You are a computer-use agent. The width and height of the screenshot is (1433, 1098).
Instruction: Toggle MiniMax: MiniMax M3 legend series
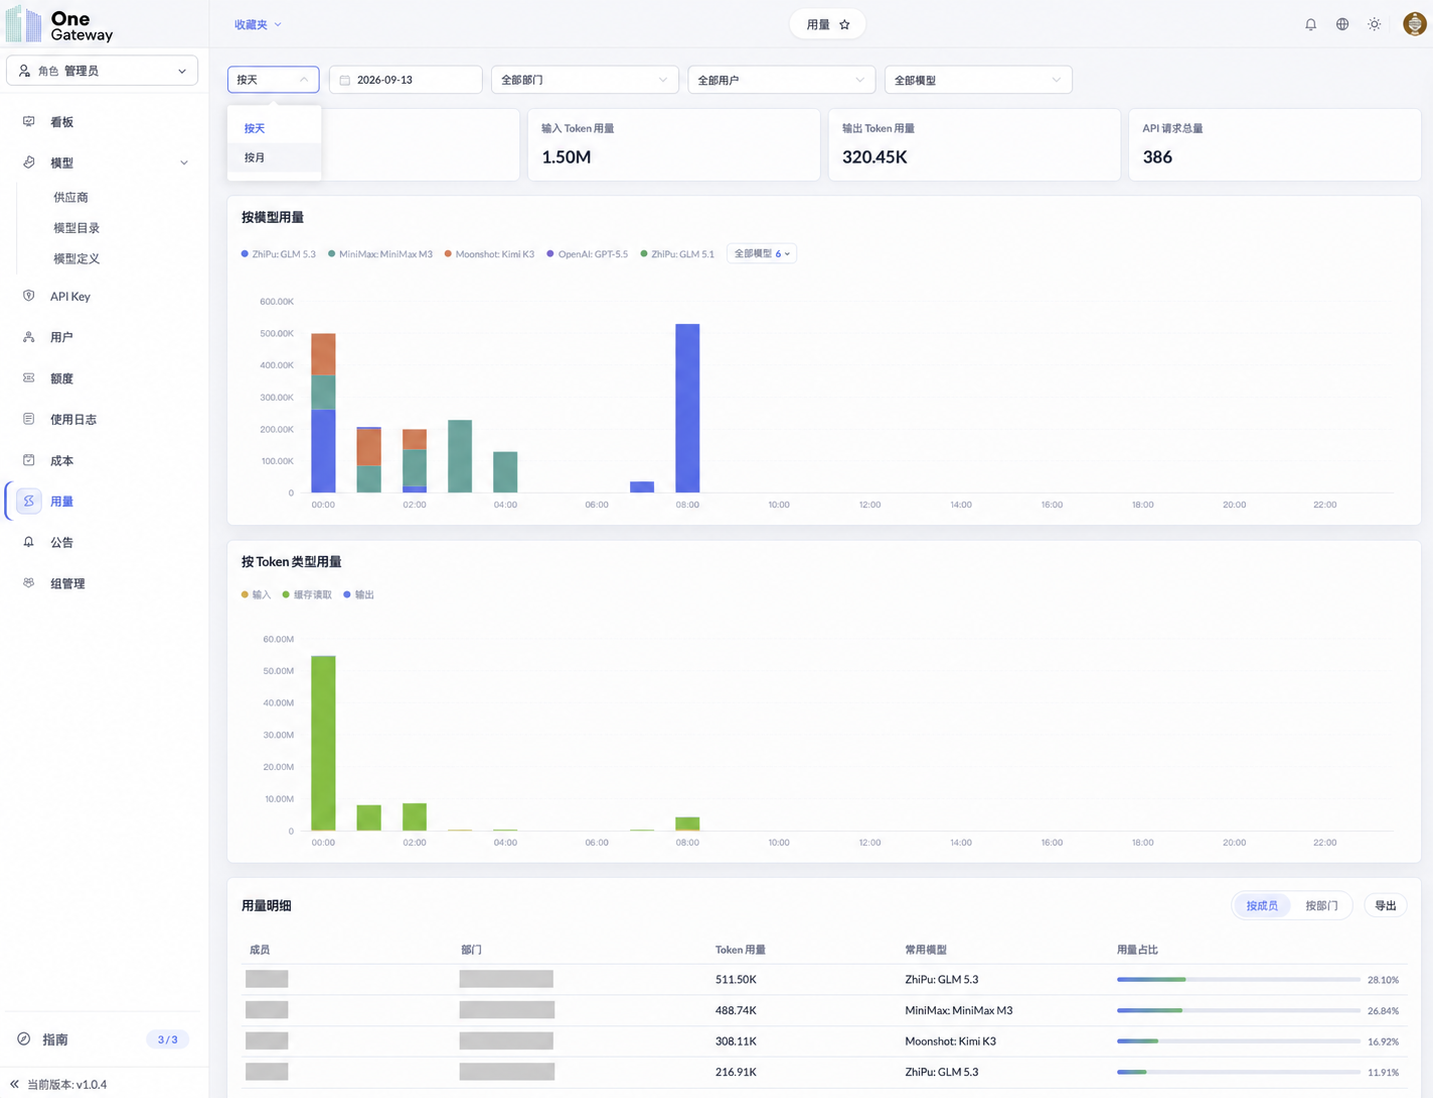coord(380,254)
